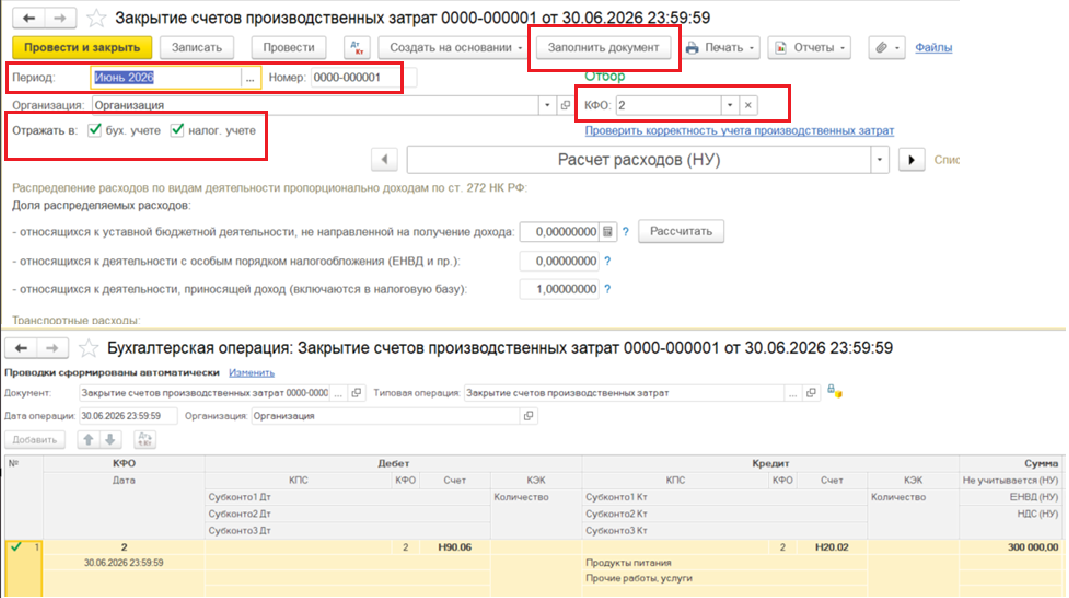Select debit account cell Н90.06
Screen dimensions: 1069x598
tap(454, 548)
